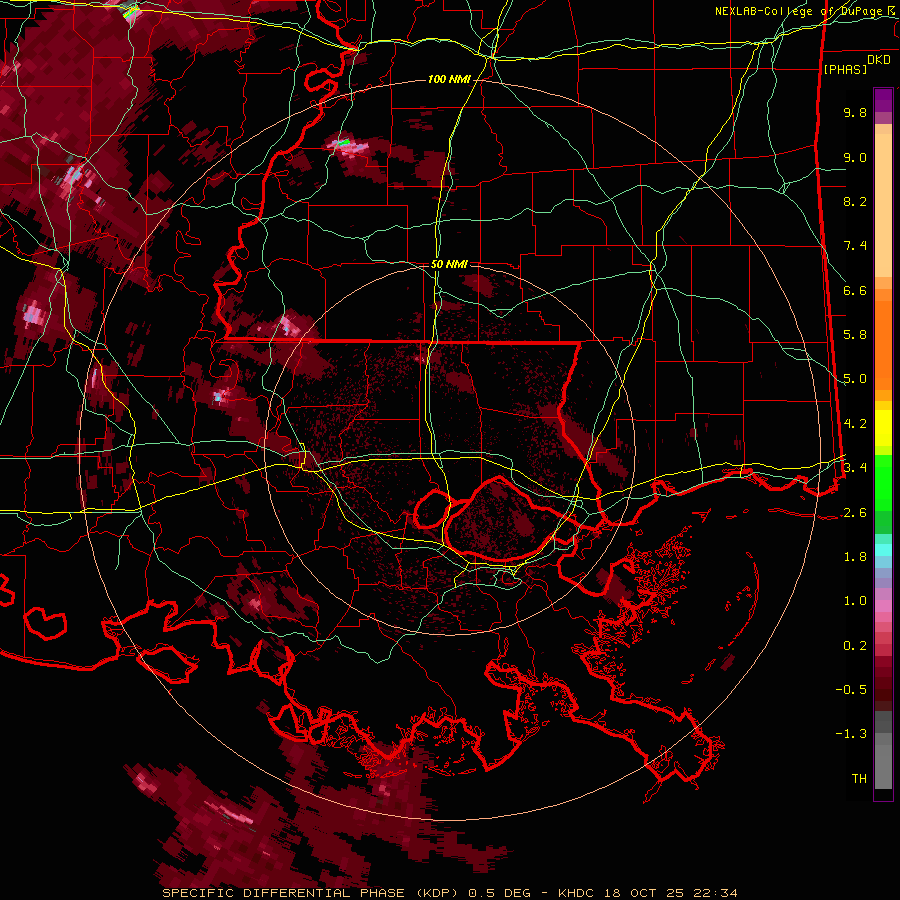Click the DKD legend label
Image resolution: width=900 pixels, height=900 pixels.
879,59
